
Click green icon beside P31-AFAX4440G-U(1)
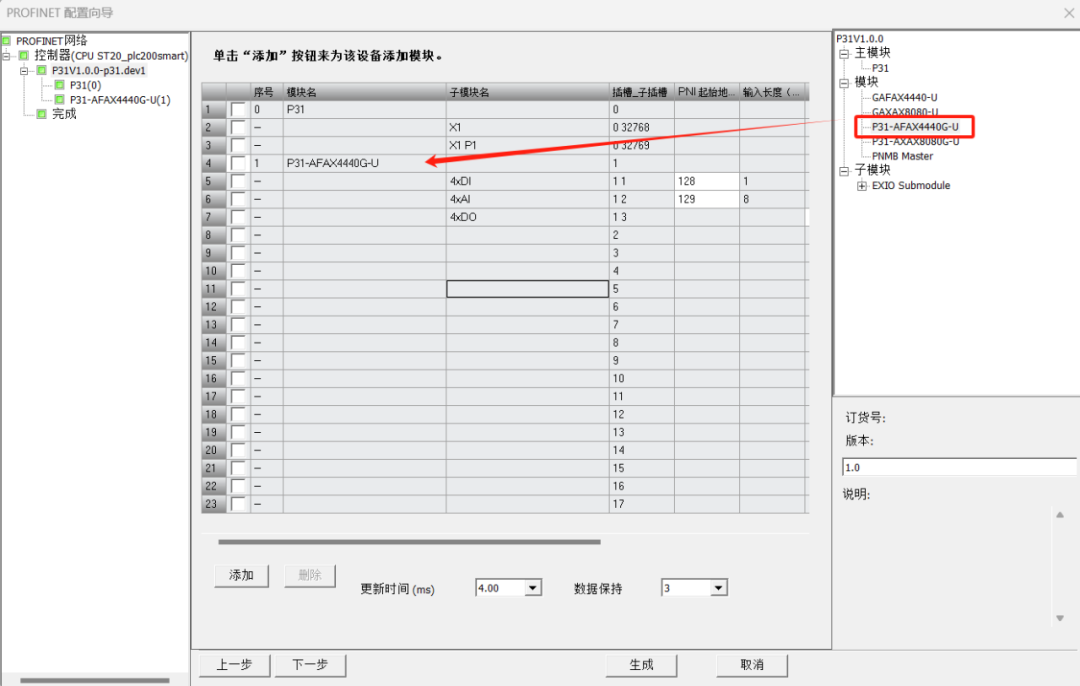60,100
